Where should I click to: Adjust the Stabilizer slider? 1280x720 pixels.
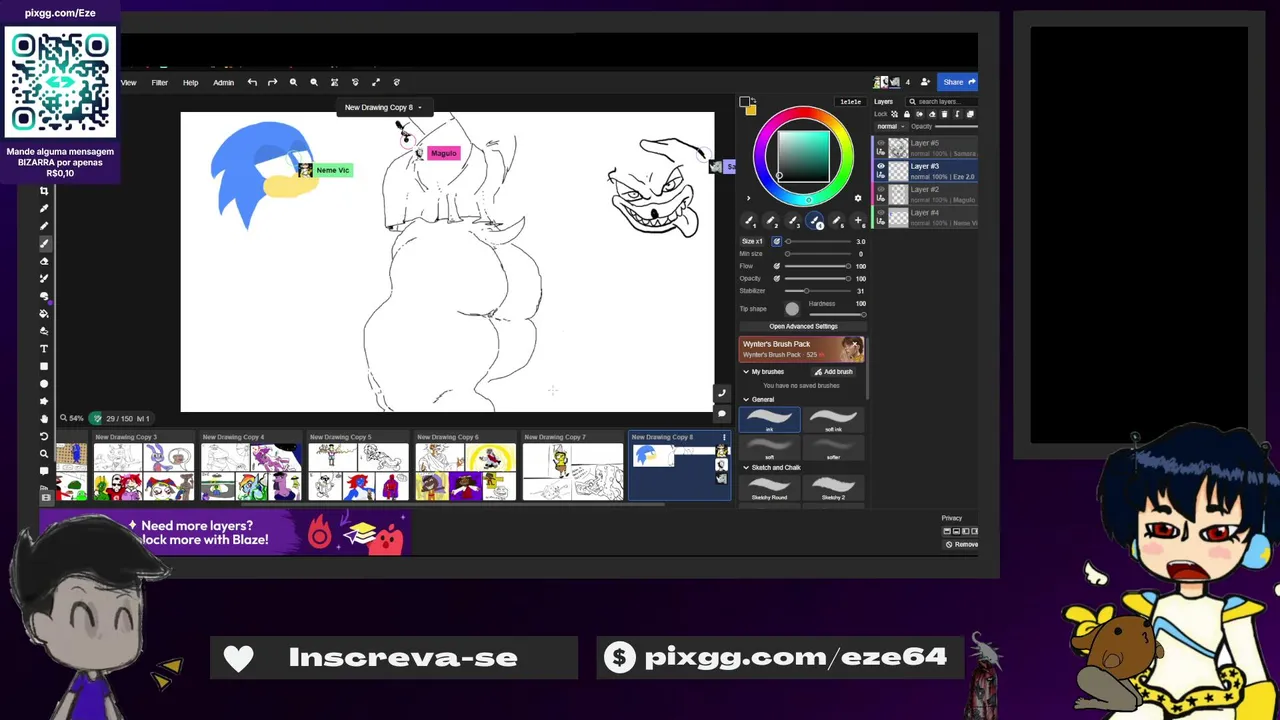(819, 291)
